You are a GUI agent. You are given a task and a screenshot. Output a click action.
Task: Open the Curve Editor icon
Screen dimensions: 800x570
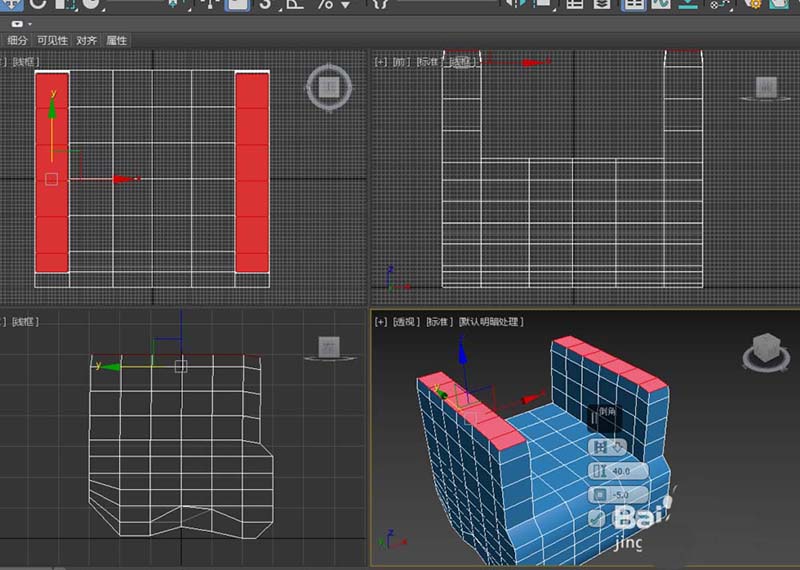[661, 4]
